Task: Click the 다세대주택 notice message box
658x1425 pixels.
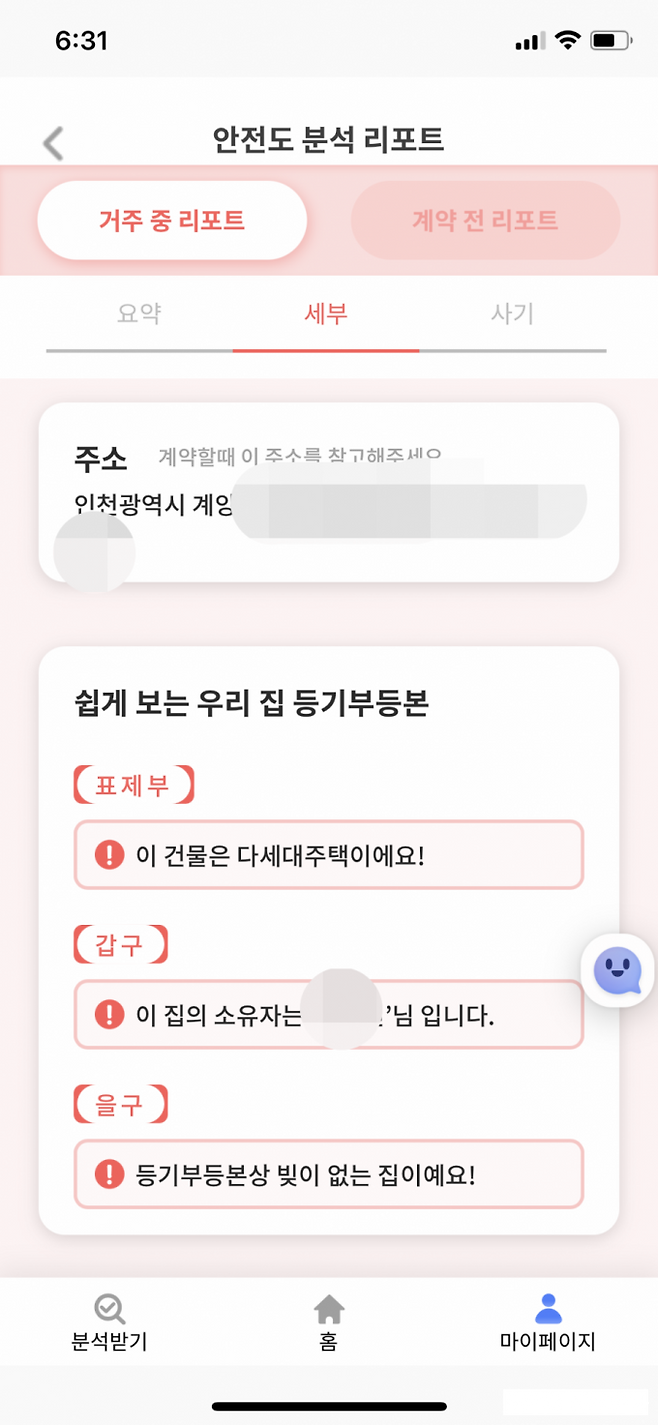Action: 328,854
